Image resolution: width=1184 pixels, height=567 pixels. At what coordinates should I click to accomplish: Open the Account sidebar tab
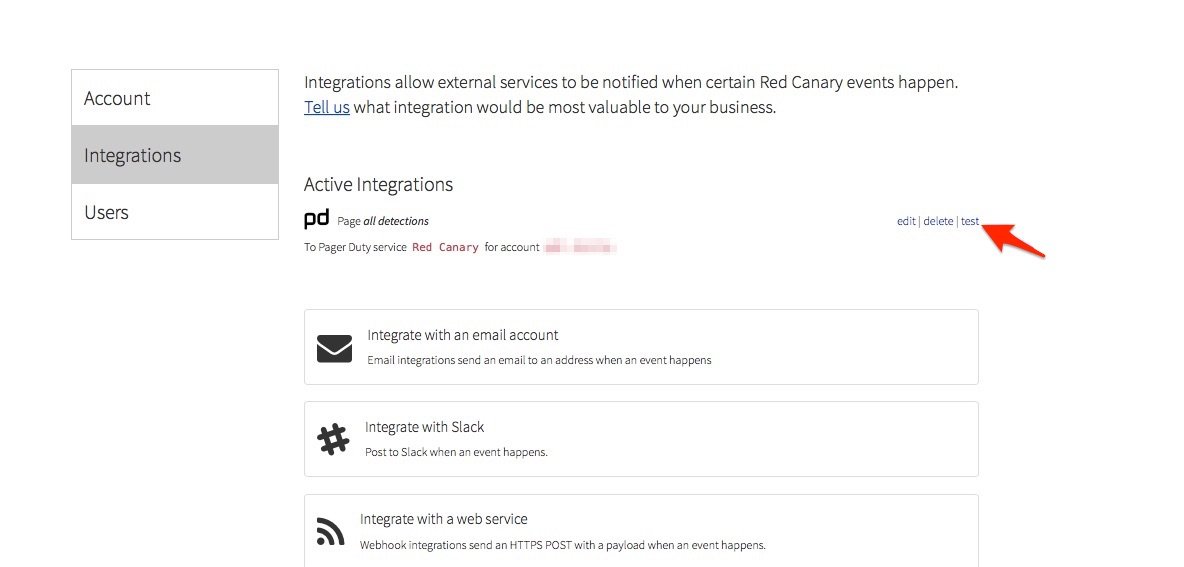point(175,98)
